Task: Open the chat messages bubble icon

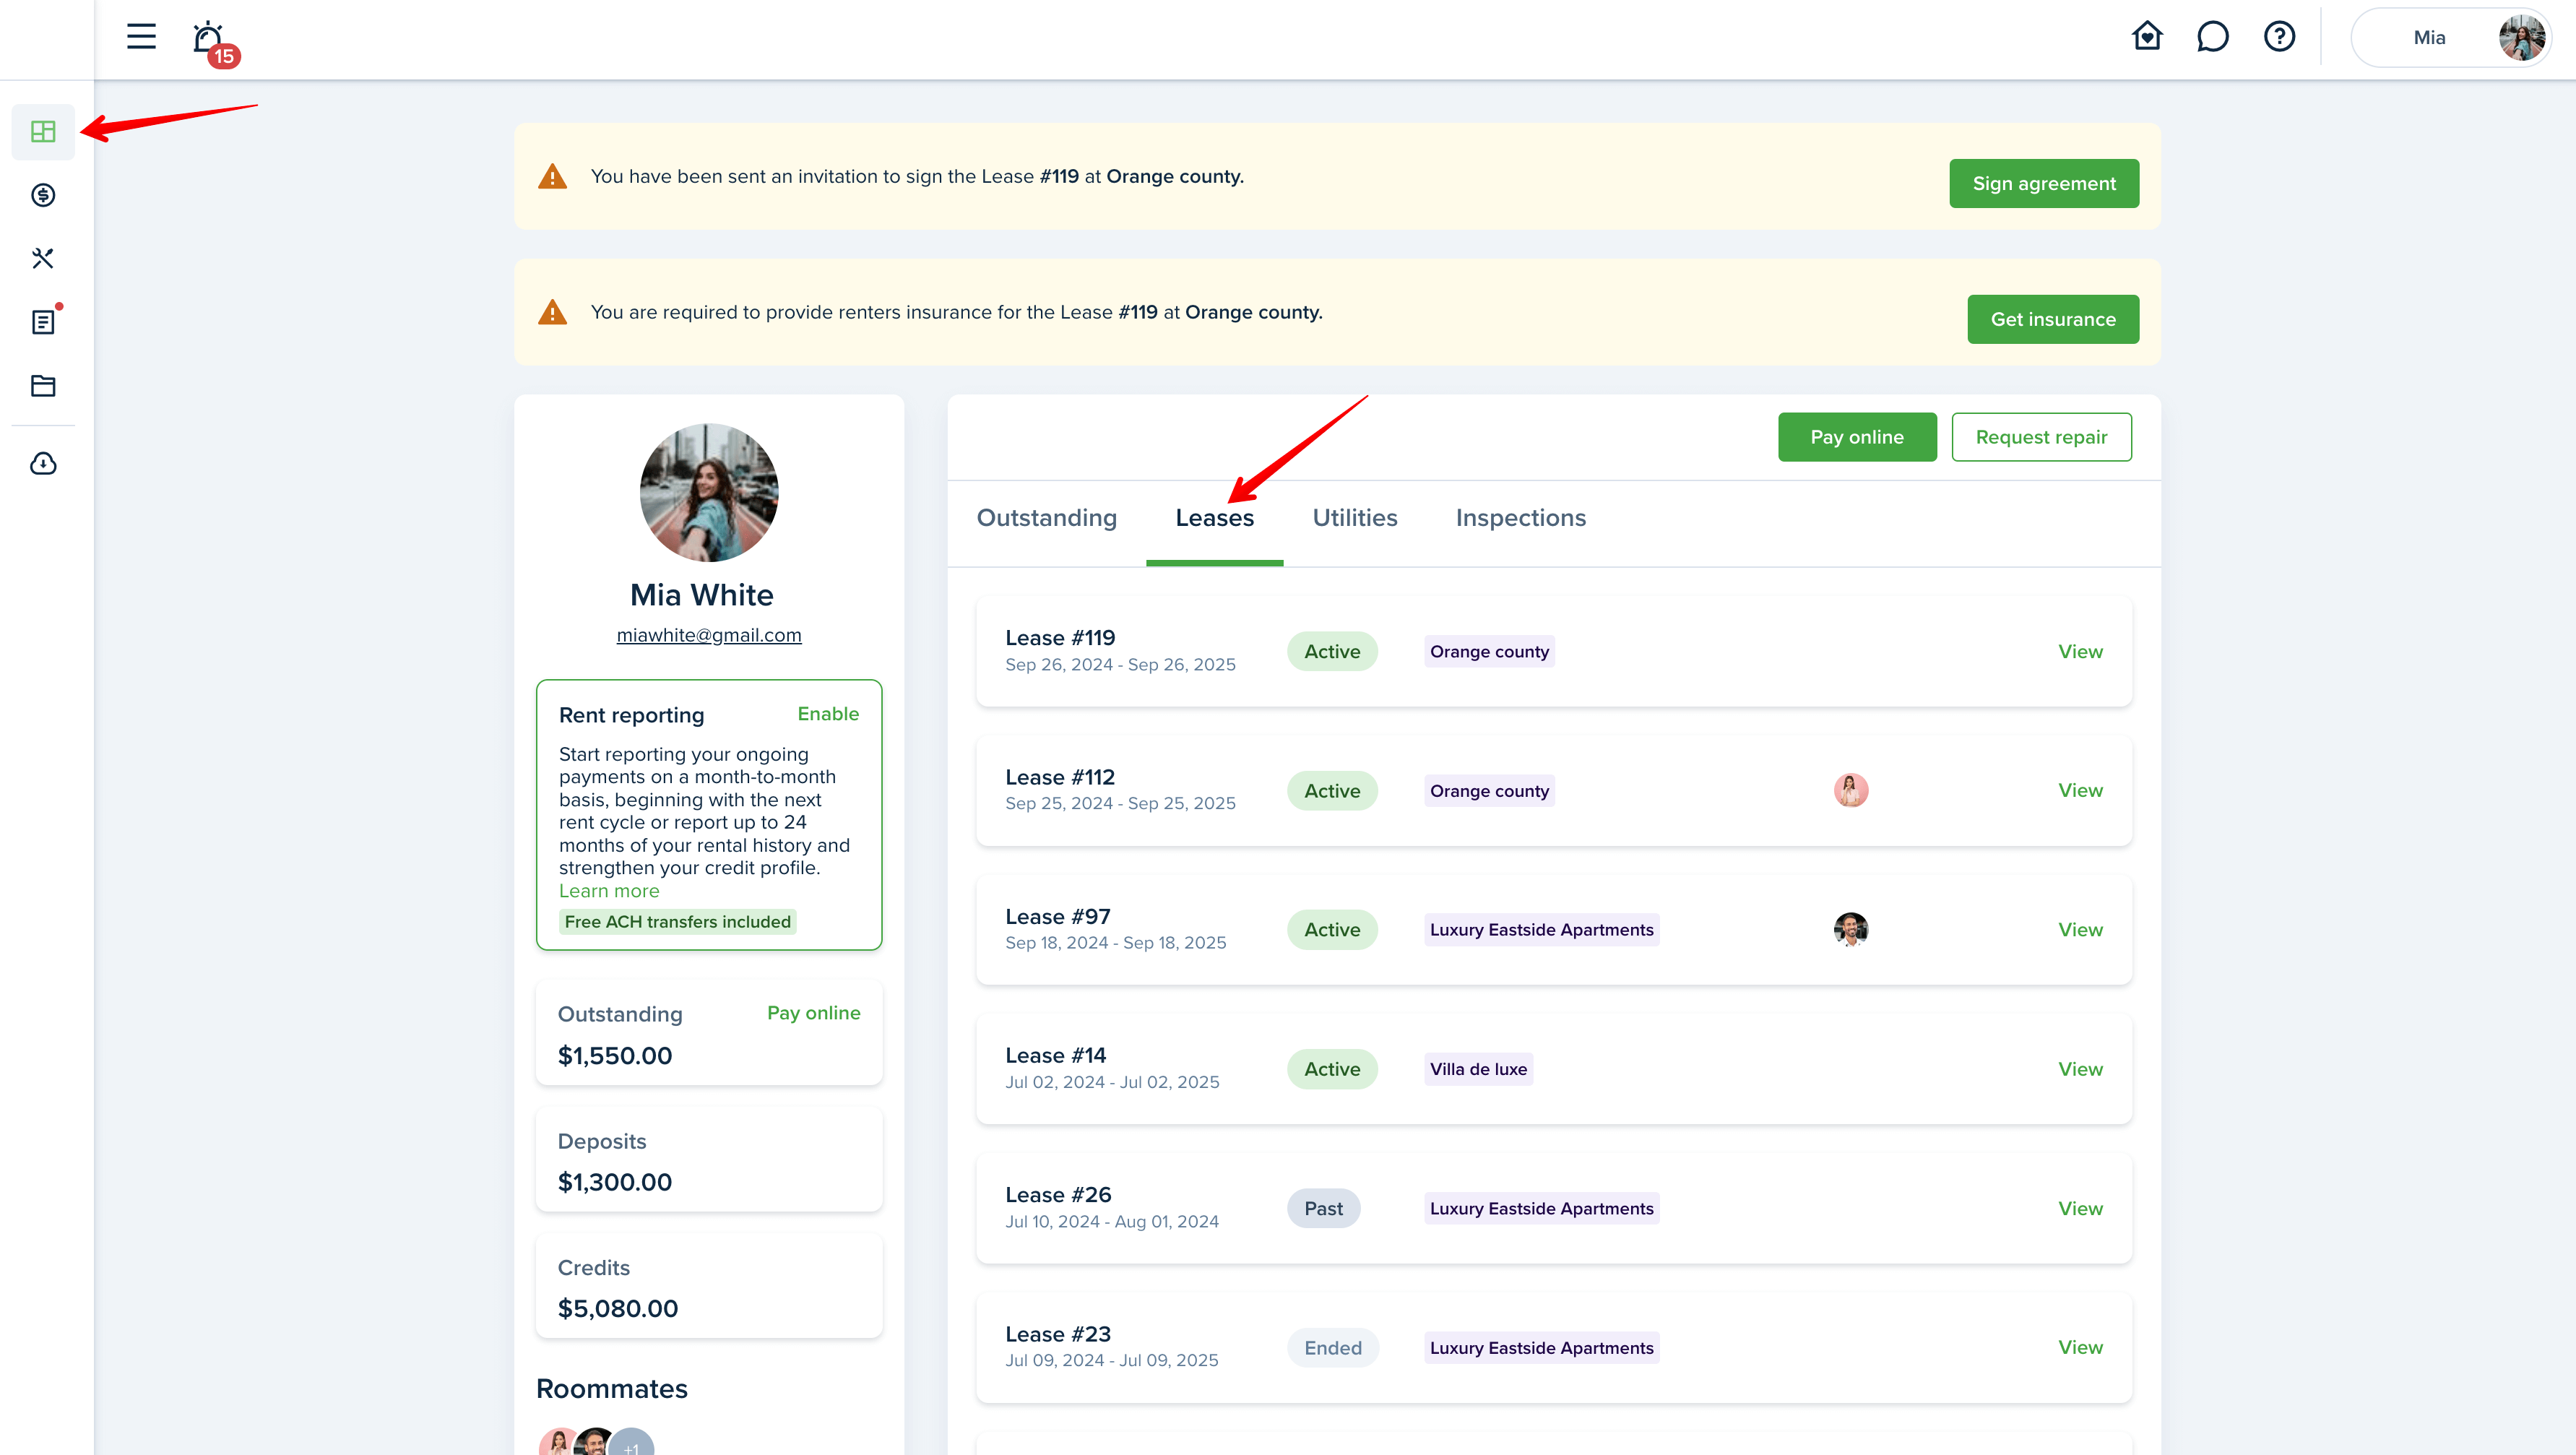Action: coord(2213,37)
